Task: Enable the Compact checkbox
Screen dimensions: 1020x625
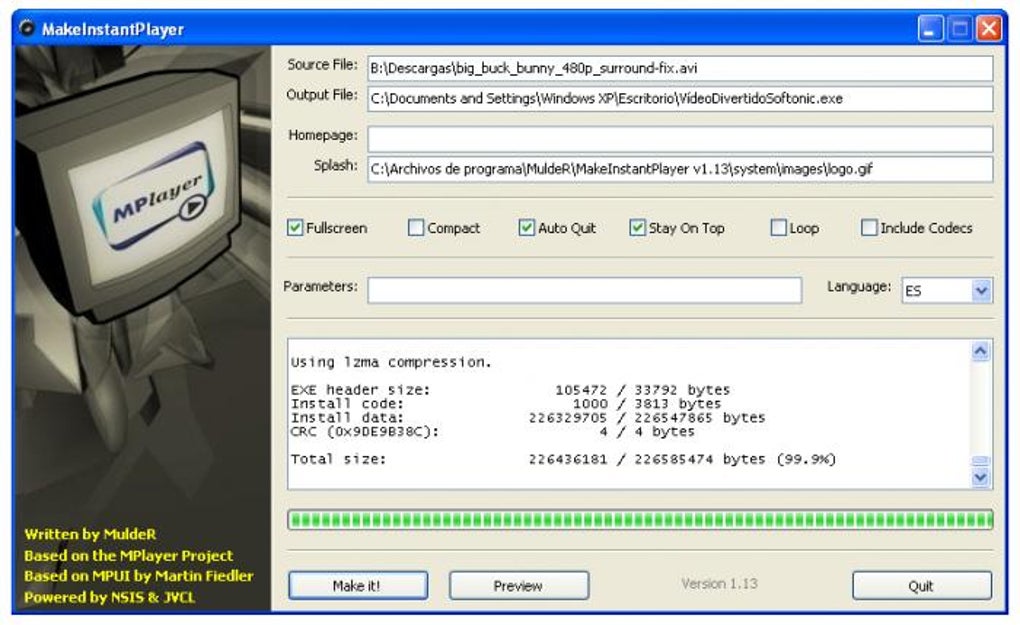Action: (416, 228)
